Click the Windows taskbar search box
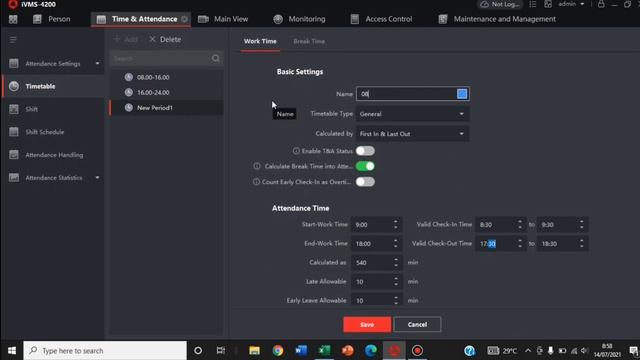 tap(105, 351)
